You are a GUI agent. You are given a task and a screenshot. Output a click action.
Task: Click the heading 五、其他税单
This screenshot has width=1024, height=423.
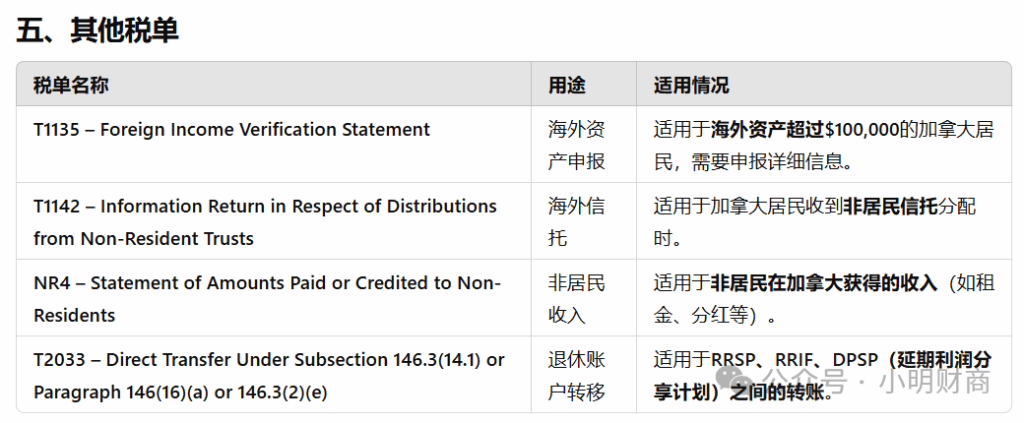97,31
